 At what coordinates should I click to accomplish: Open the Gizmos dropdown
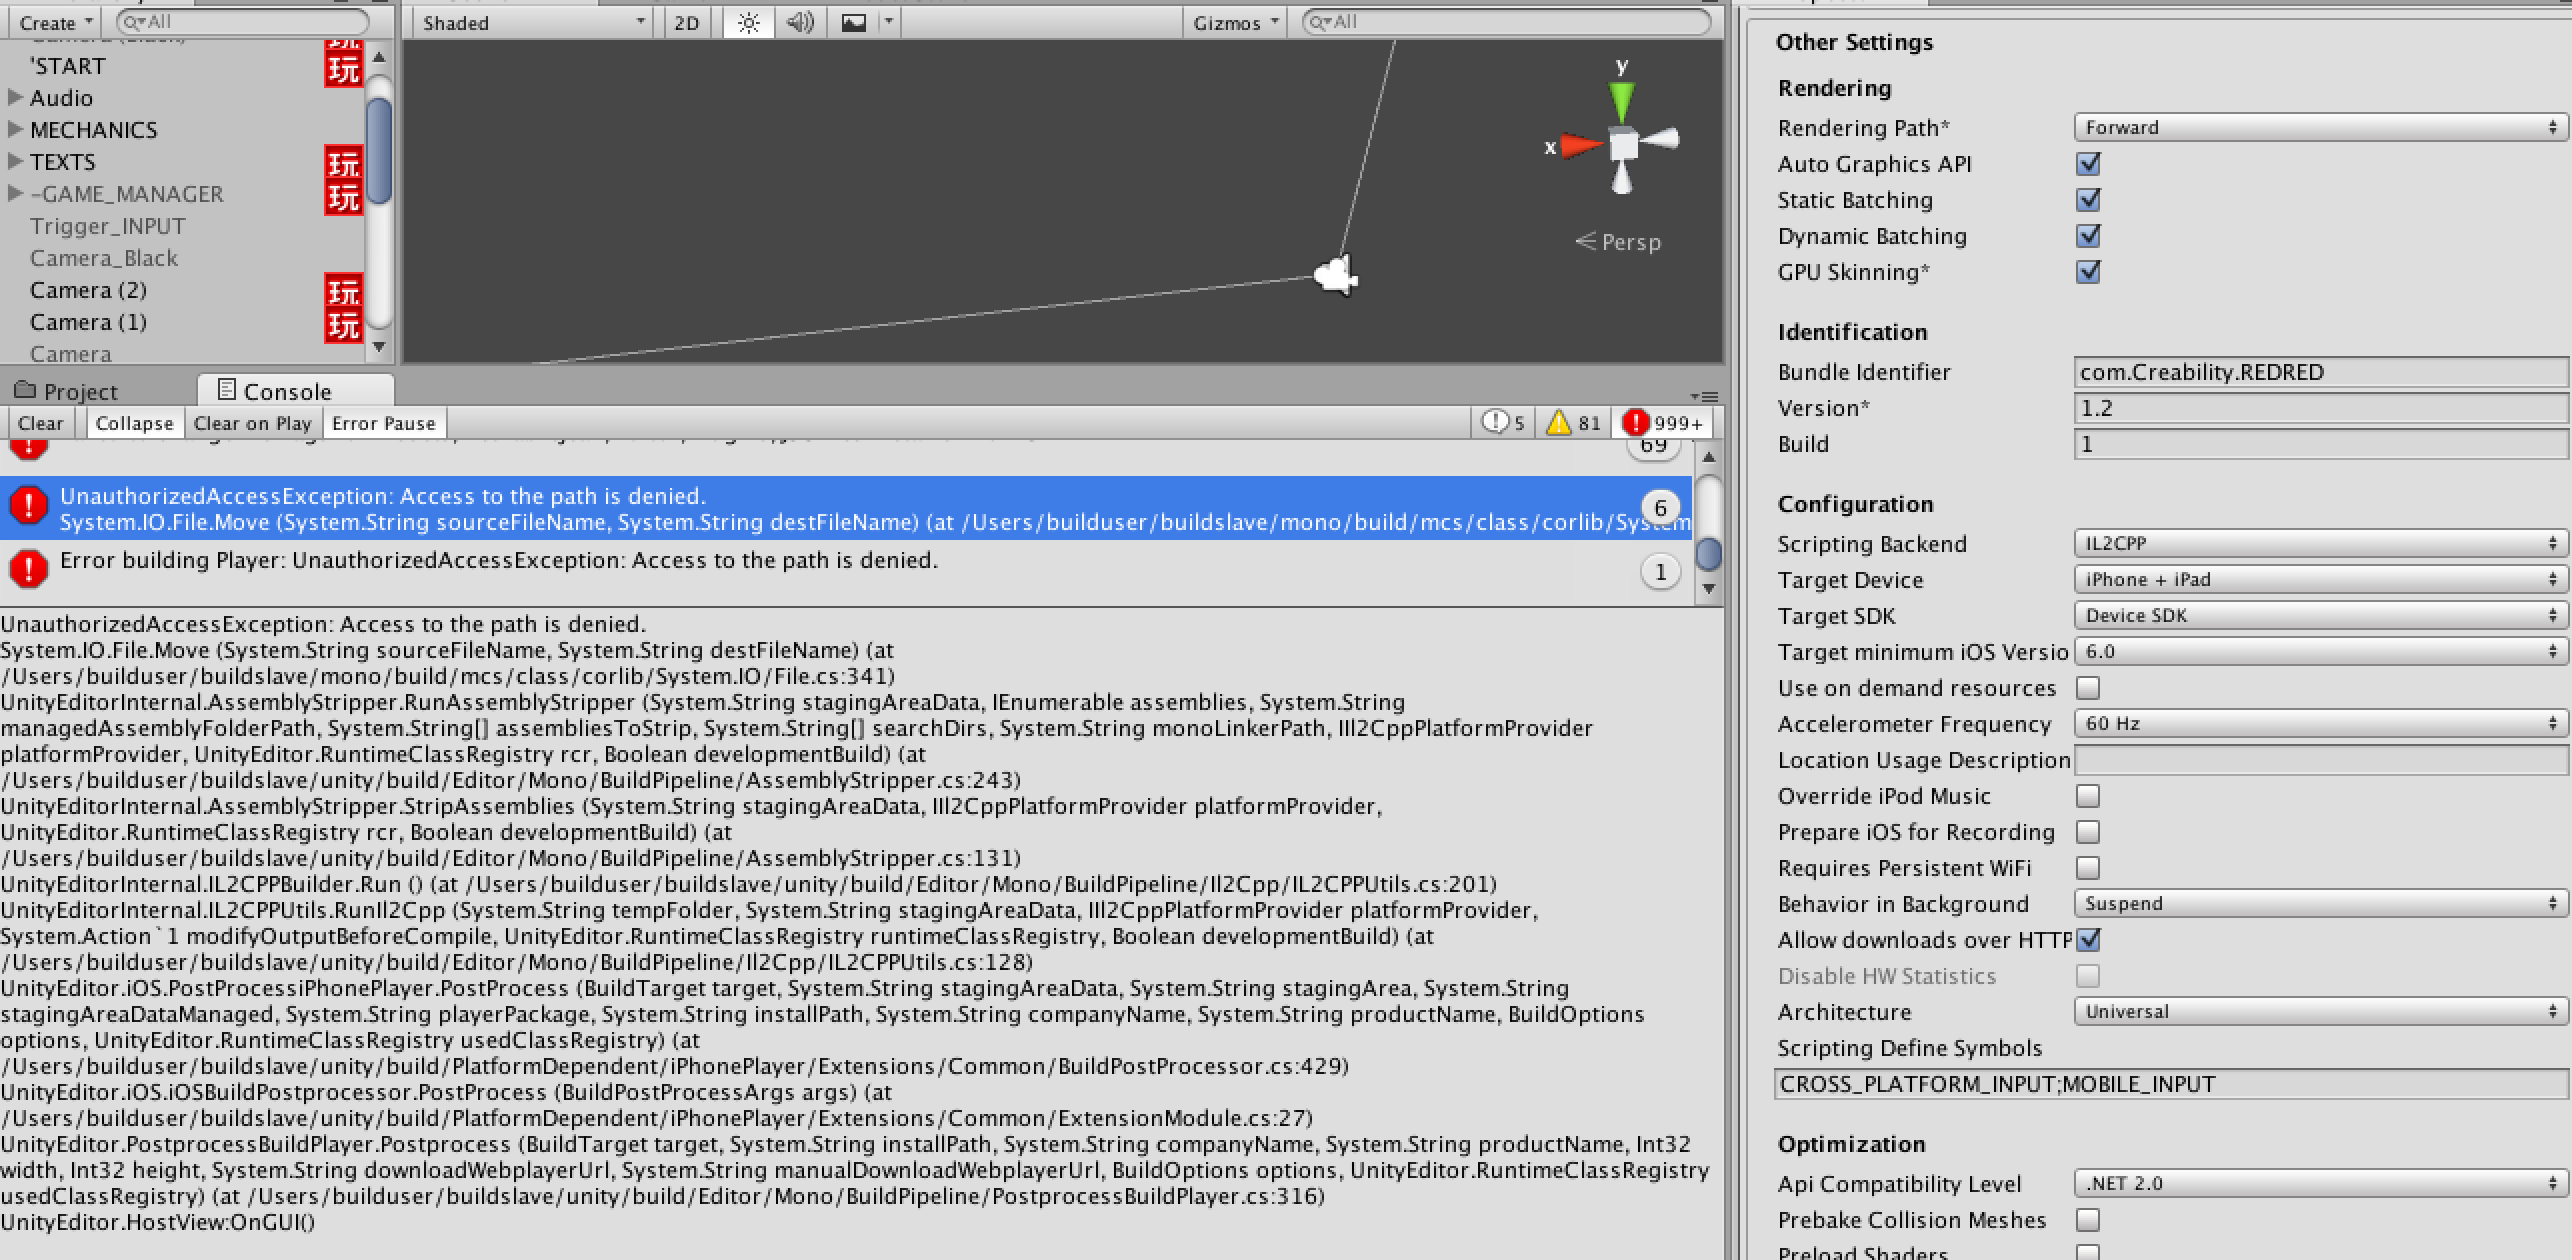(1235, 22)
